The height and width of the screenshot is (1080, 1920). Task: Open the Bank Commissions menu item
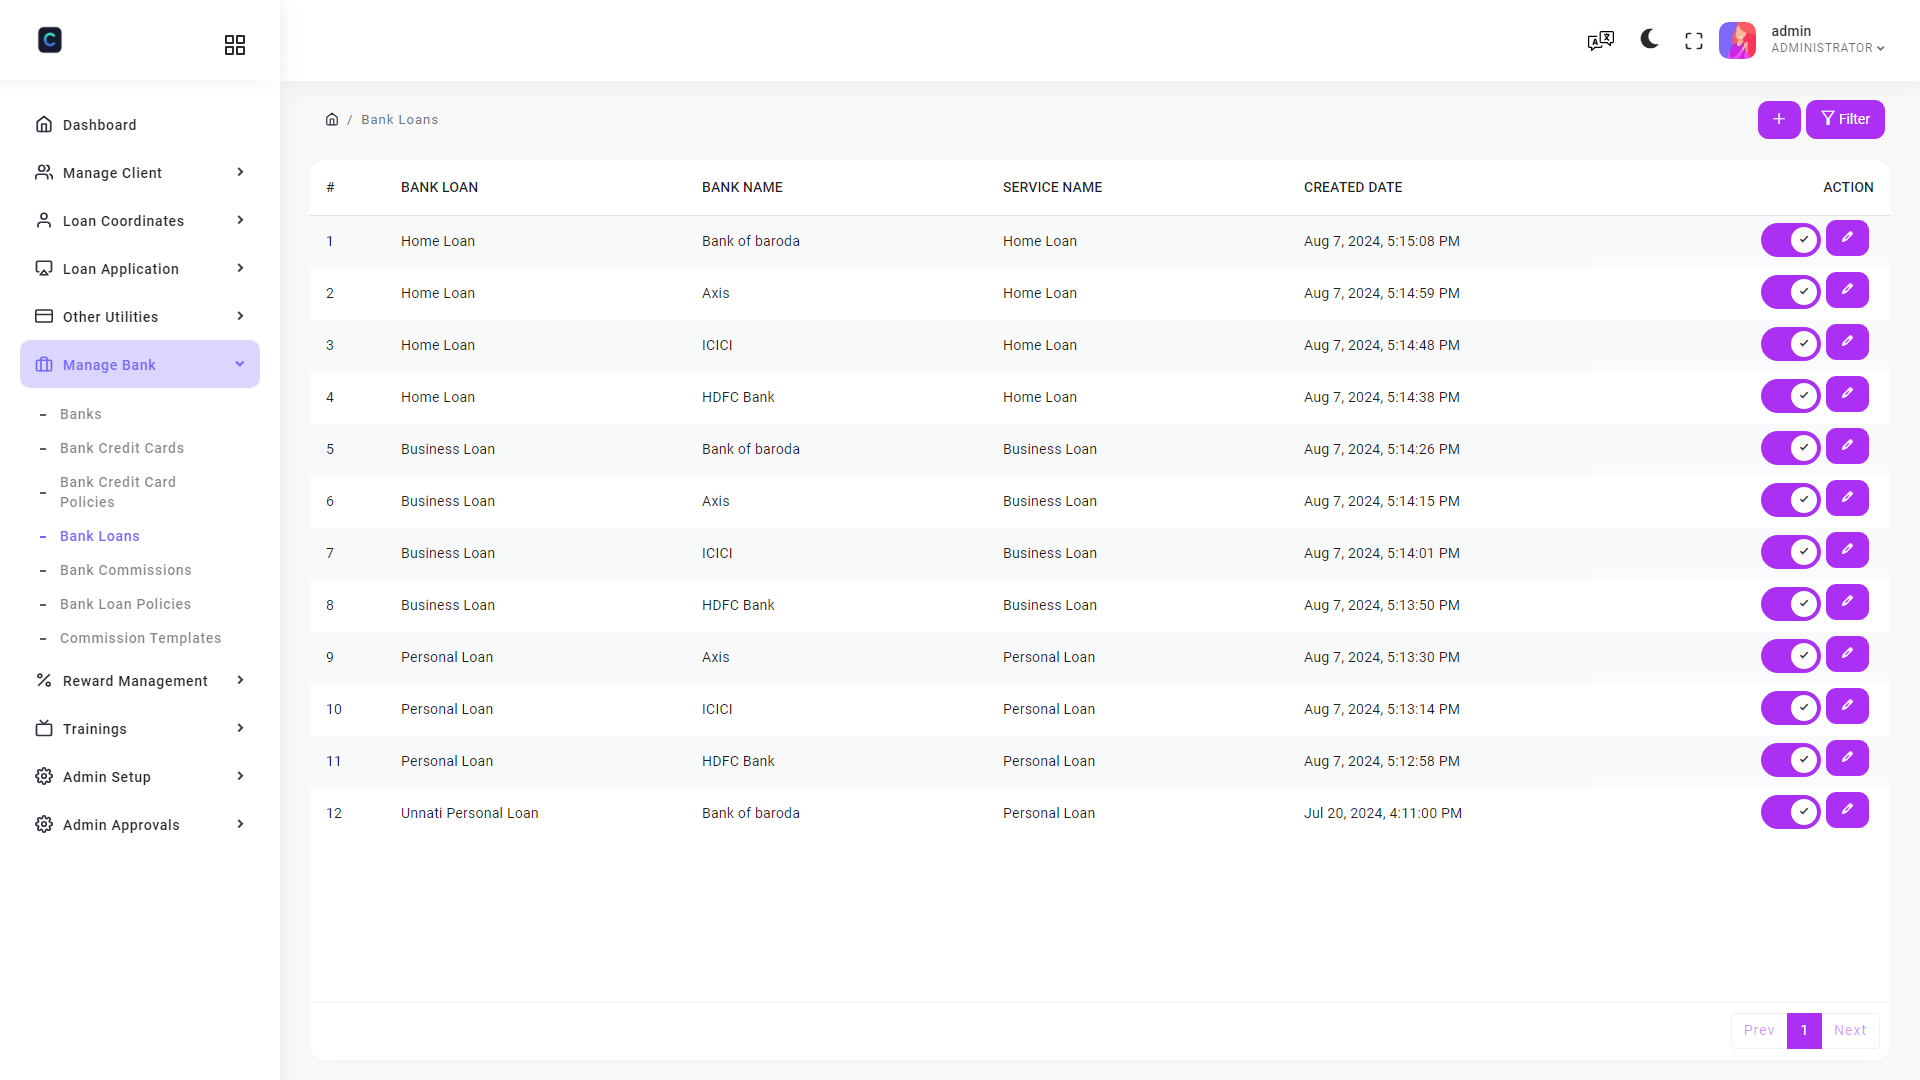point(125,570)
